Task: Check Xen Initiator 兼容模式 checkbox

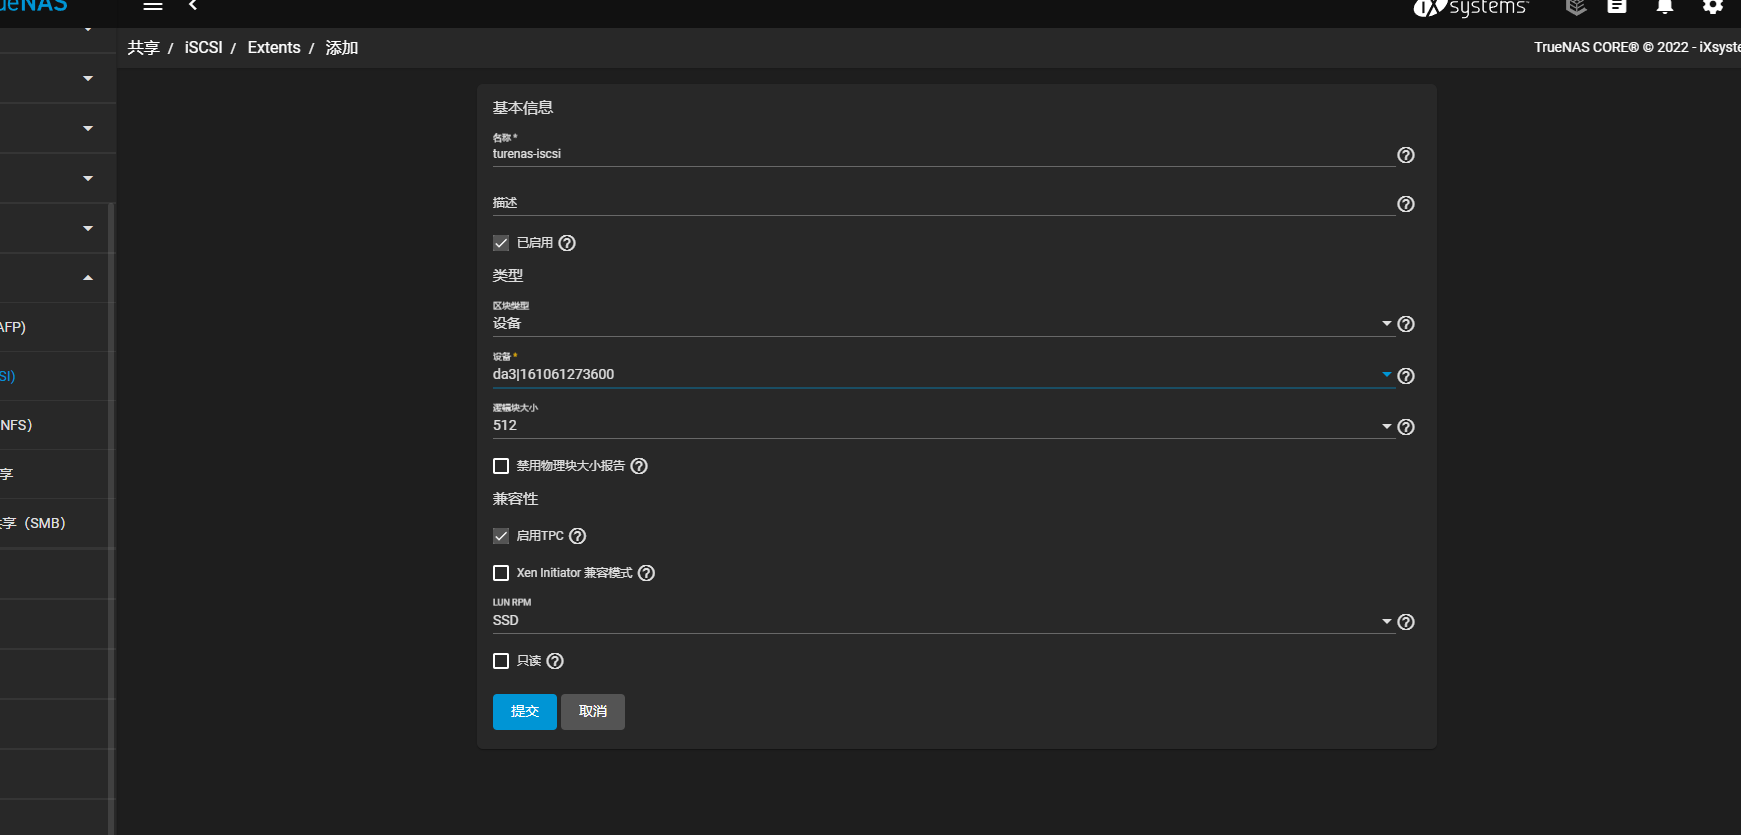Action: pyautogui.click(x=501, y=573)
